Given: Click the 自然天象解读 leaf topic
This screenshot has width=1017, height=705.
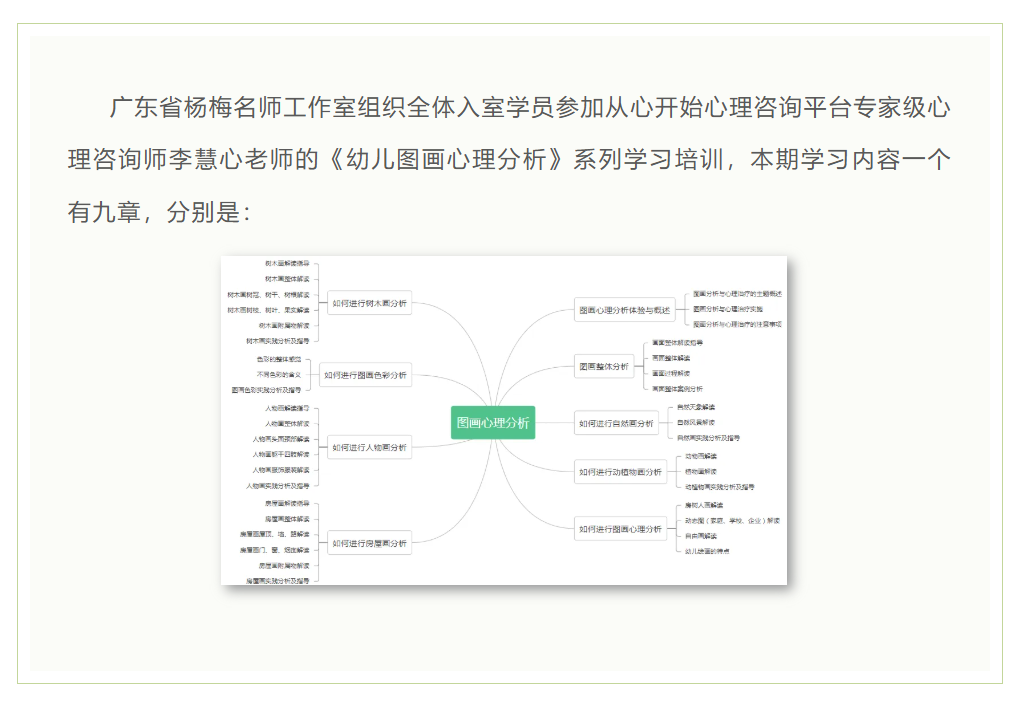Looking at the screenshot, I should (696, 407).
